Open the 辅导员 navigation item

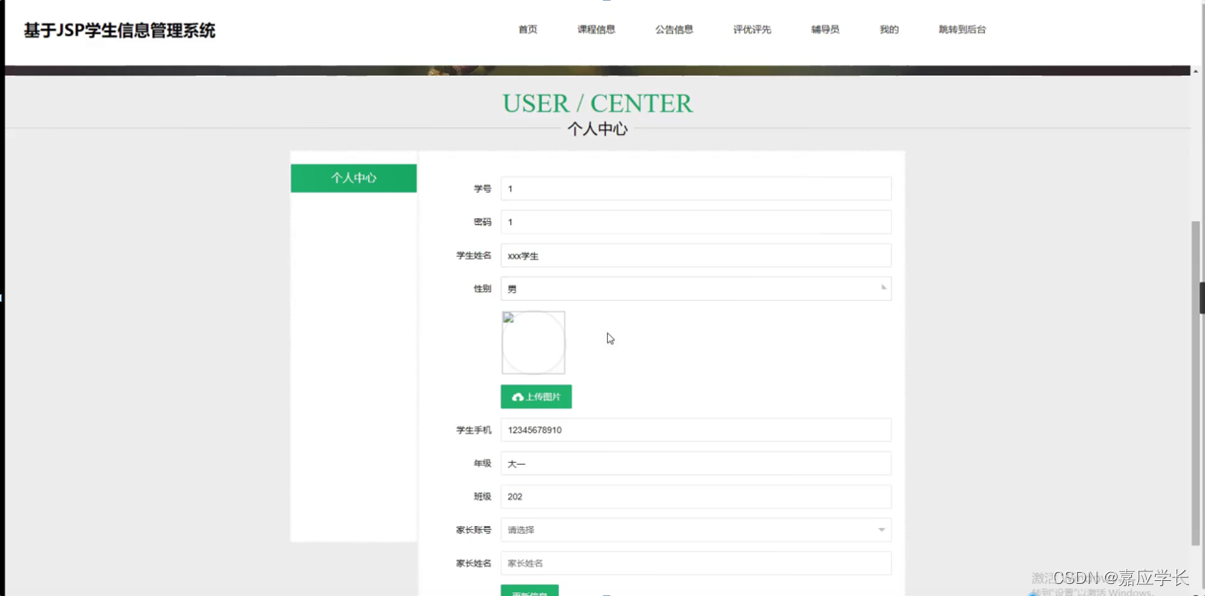point(825,30)
